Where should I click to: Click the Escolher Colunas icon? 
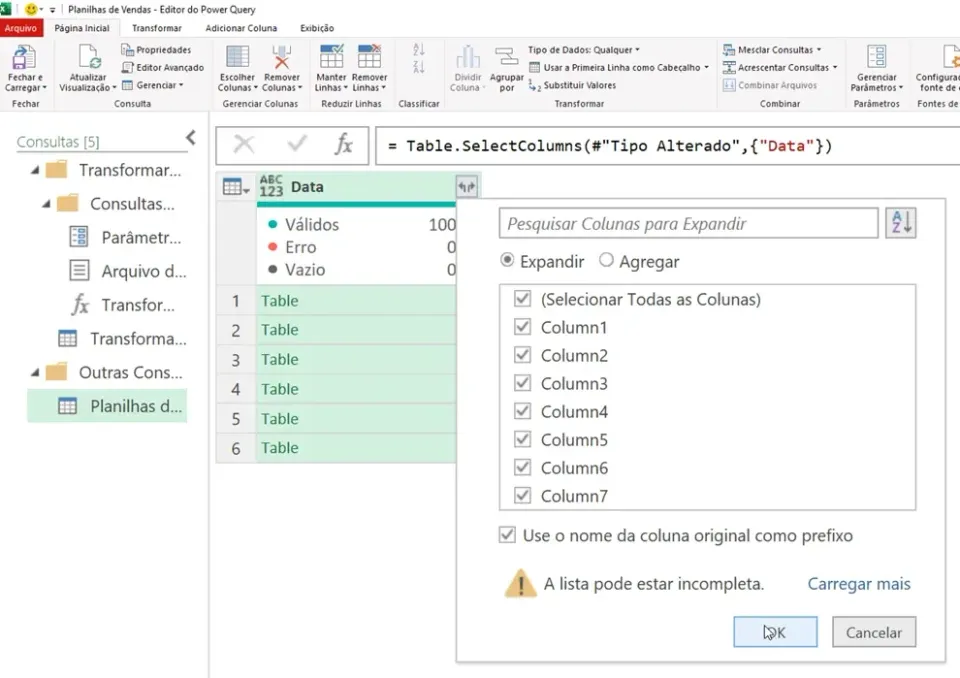(237, 57)
